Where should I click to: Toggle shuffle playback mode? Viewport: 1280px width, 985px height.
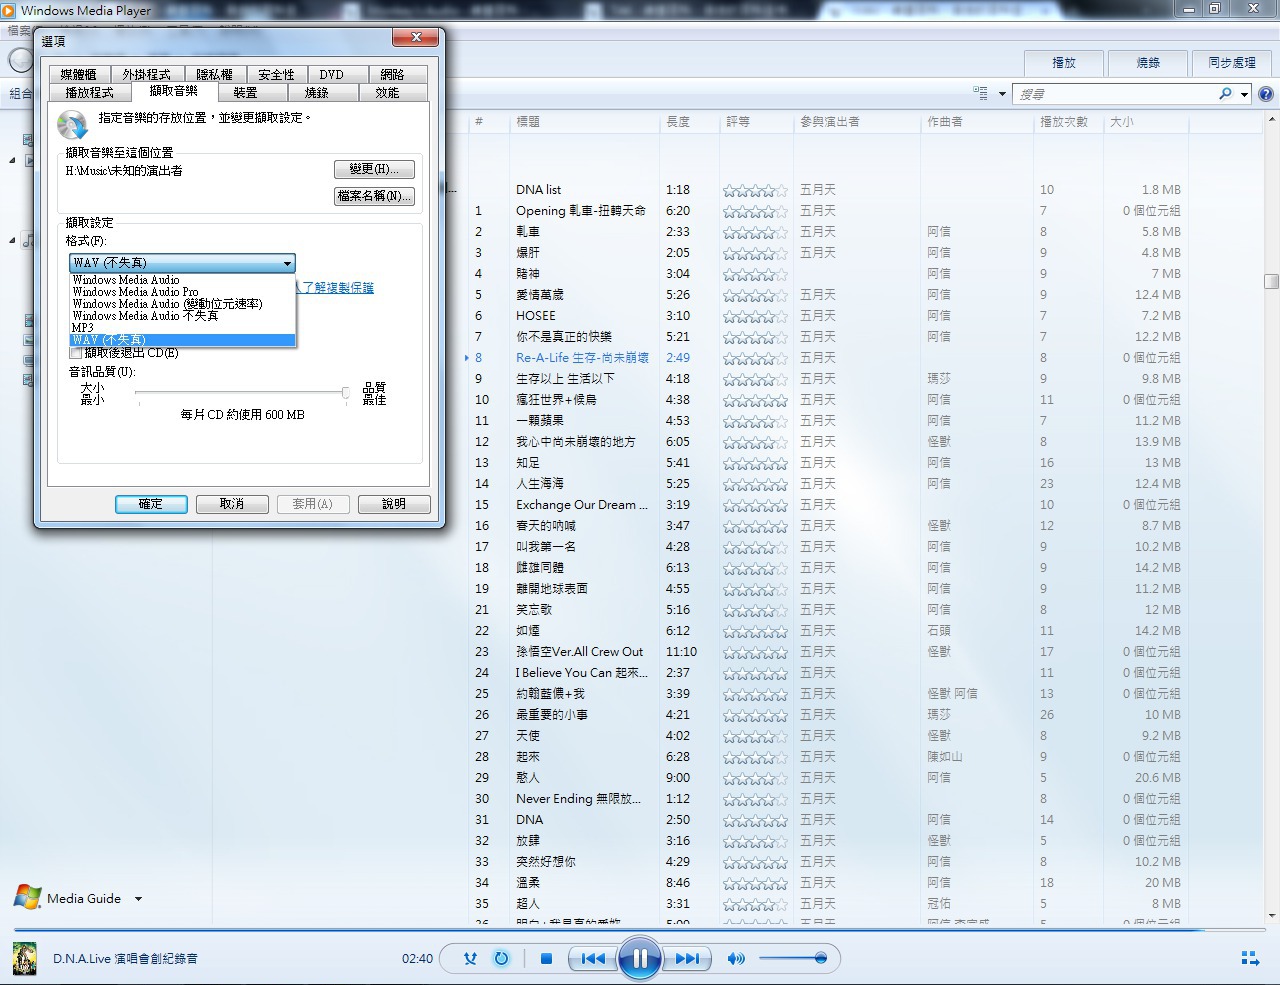point(470,958)
